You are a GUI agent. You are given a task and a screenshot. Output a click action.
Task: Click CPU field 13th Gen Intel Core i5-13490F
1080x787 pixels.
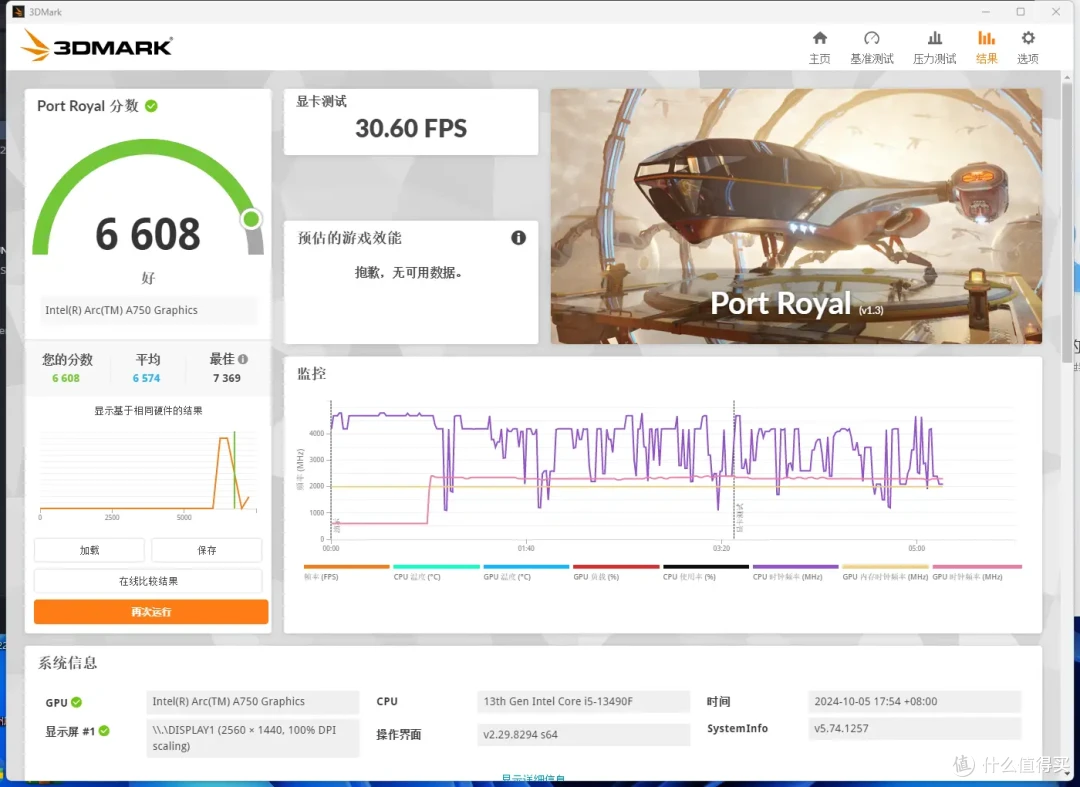click(x=583, y=702)
